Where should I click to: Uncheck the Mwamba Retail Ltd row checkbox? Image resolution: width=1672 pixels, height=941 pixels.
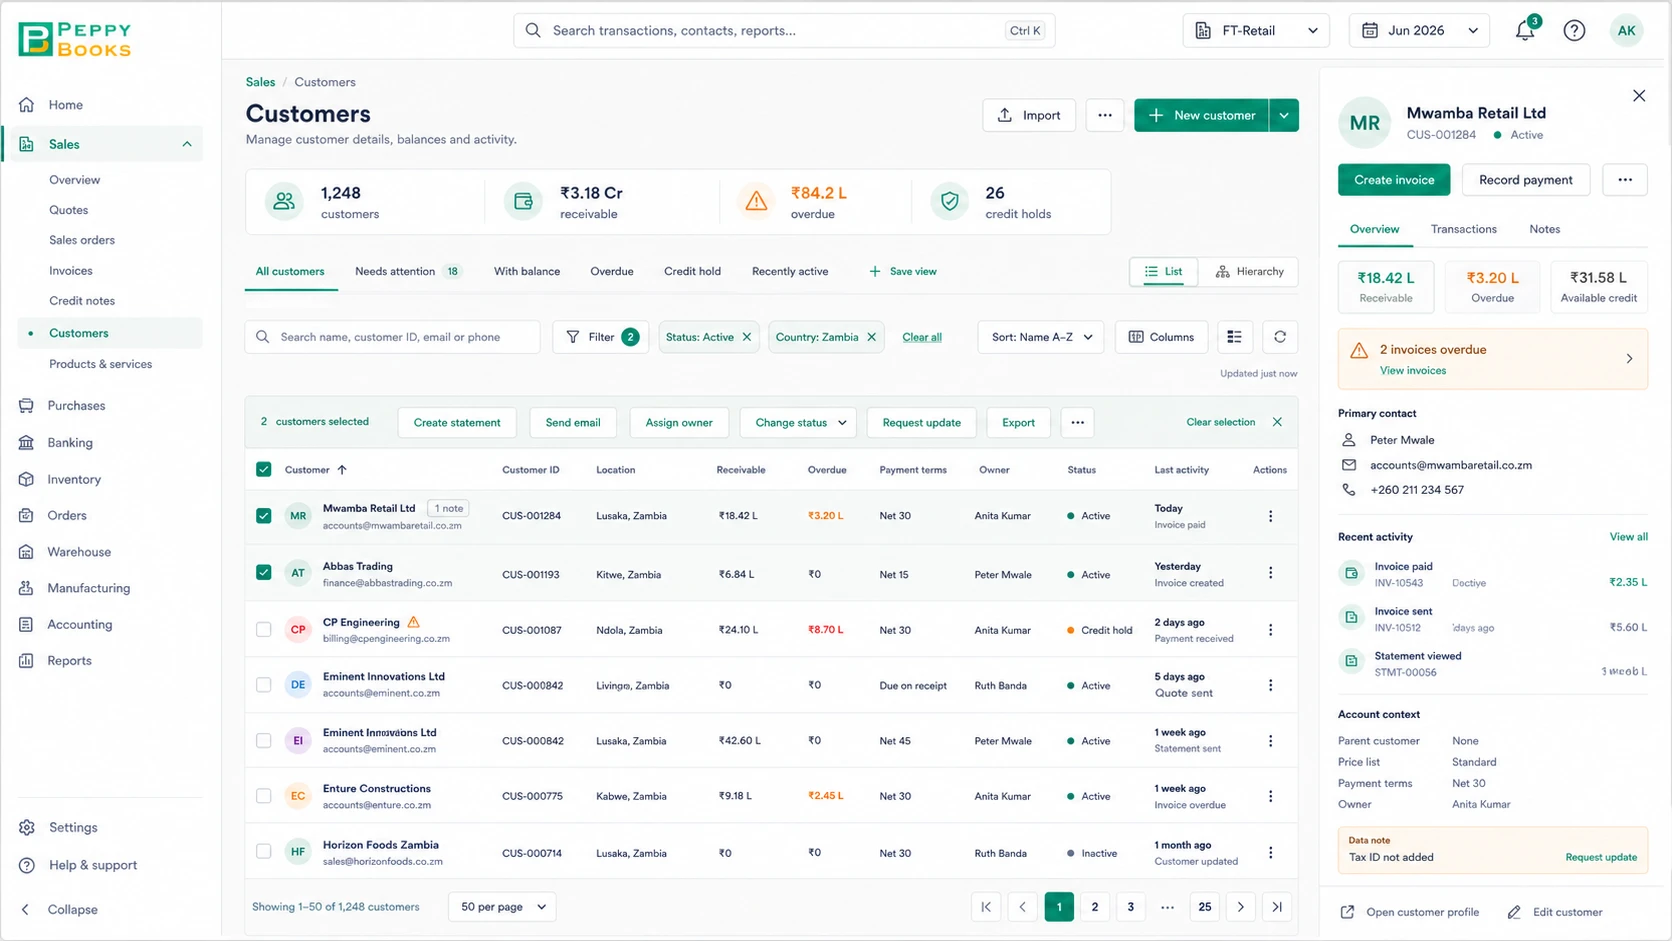click(x=264, y=516)
